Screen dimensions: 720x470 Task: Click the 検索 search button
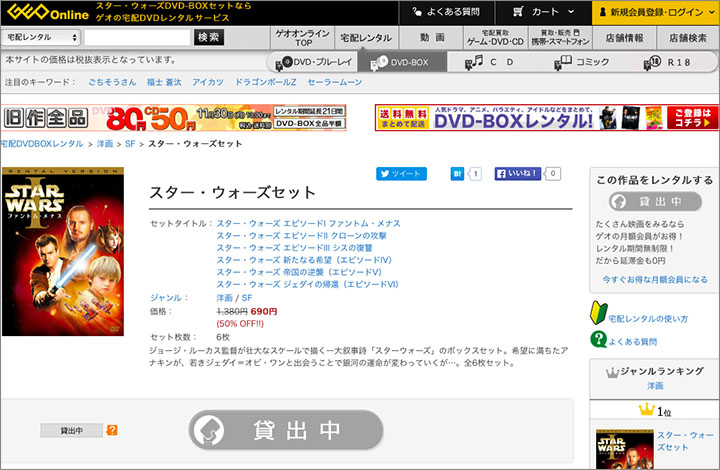click(209, 37)
